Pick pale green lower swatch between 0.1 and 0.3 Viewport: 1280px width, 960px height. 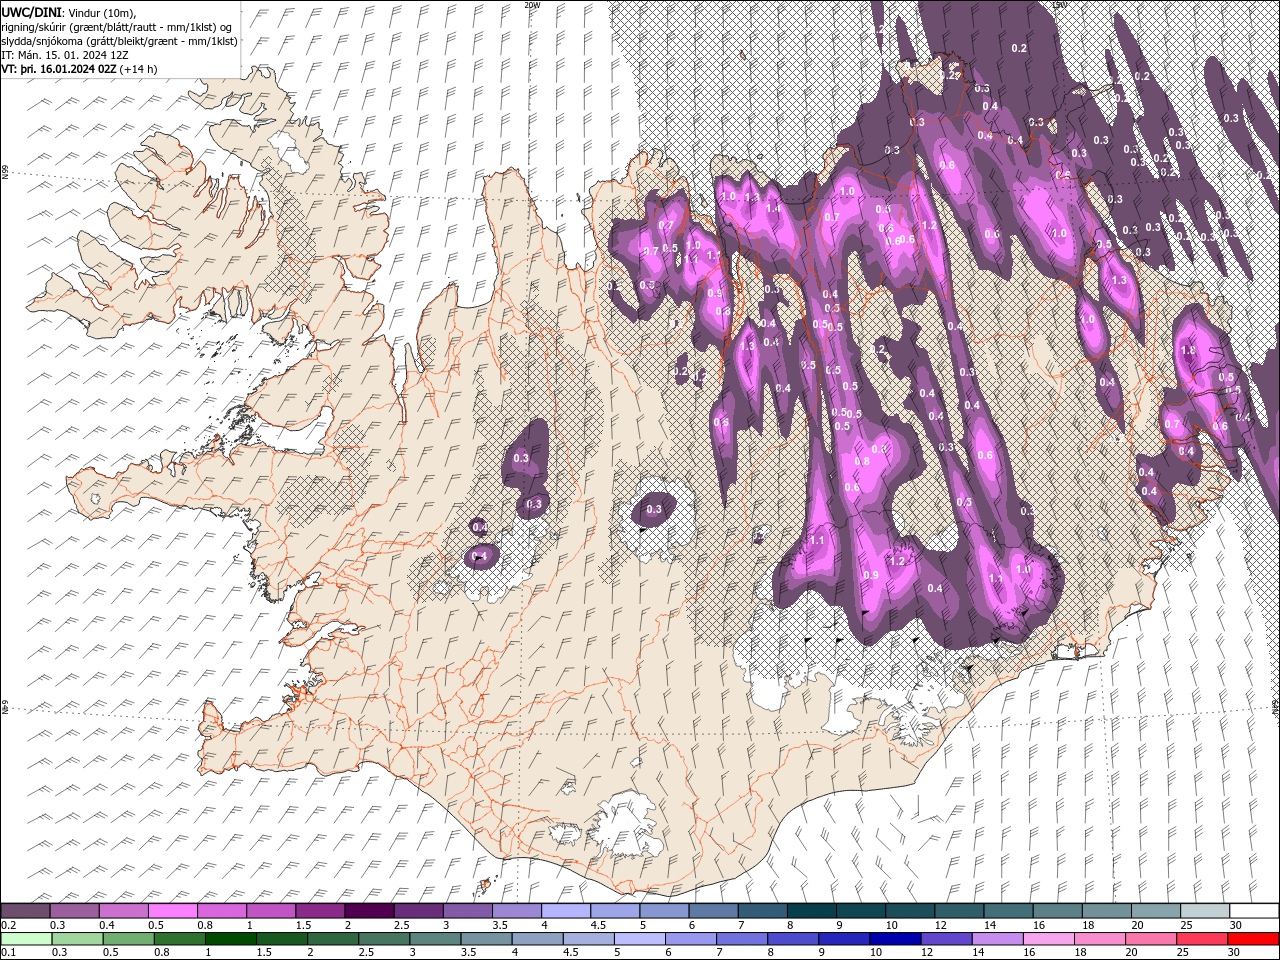(x=26, y=938)
